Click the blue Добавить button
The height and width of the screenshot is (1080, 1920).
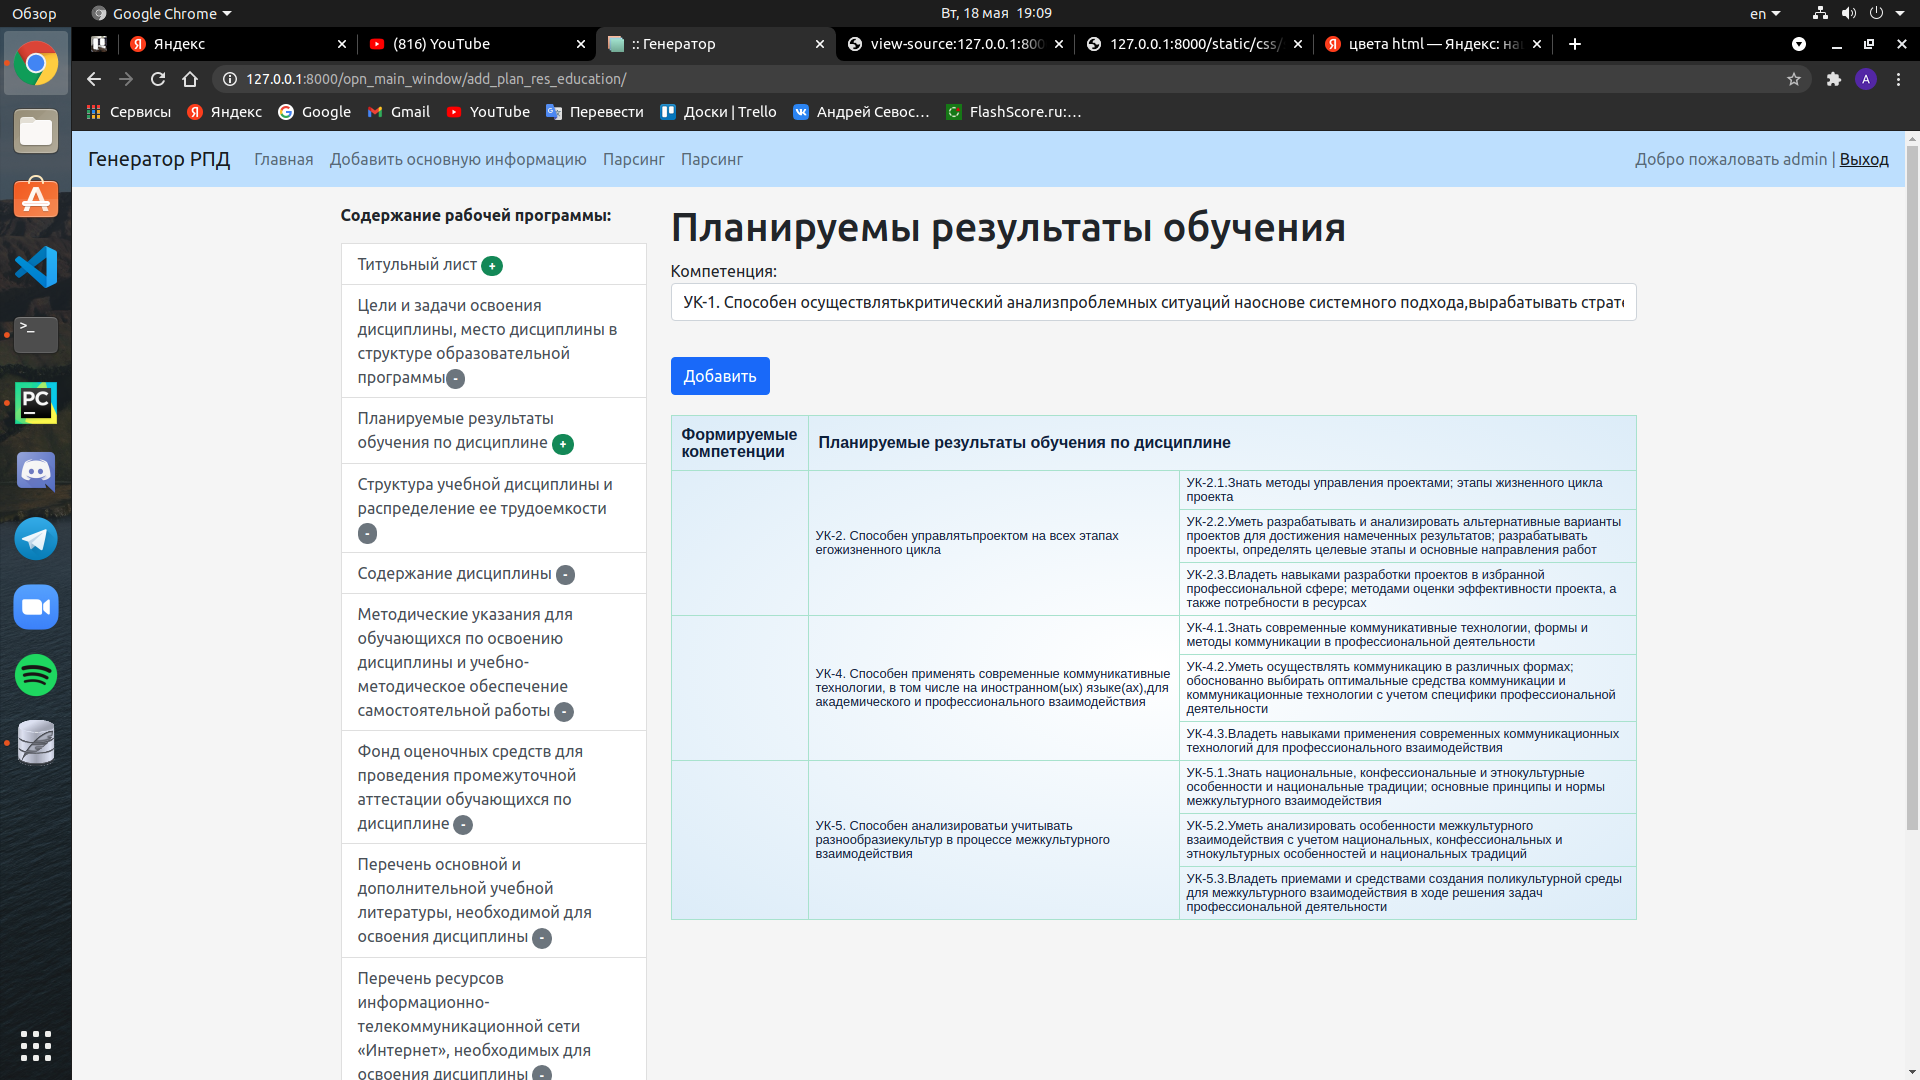coord(720,376)
